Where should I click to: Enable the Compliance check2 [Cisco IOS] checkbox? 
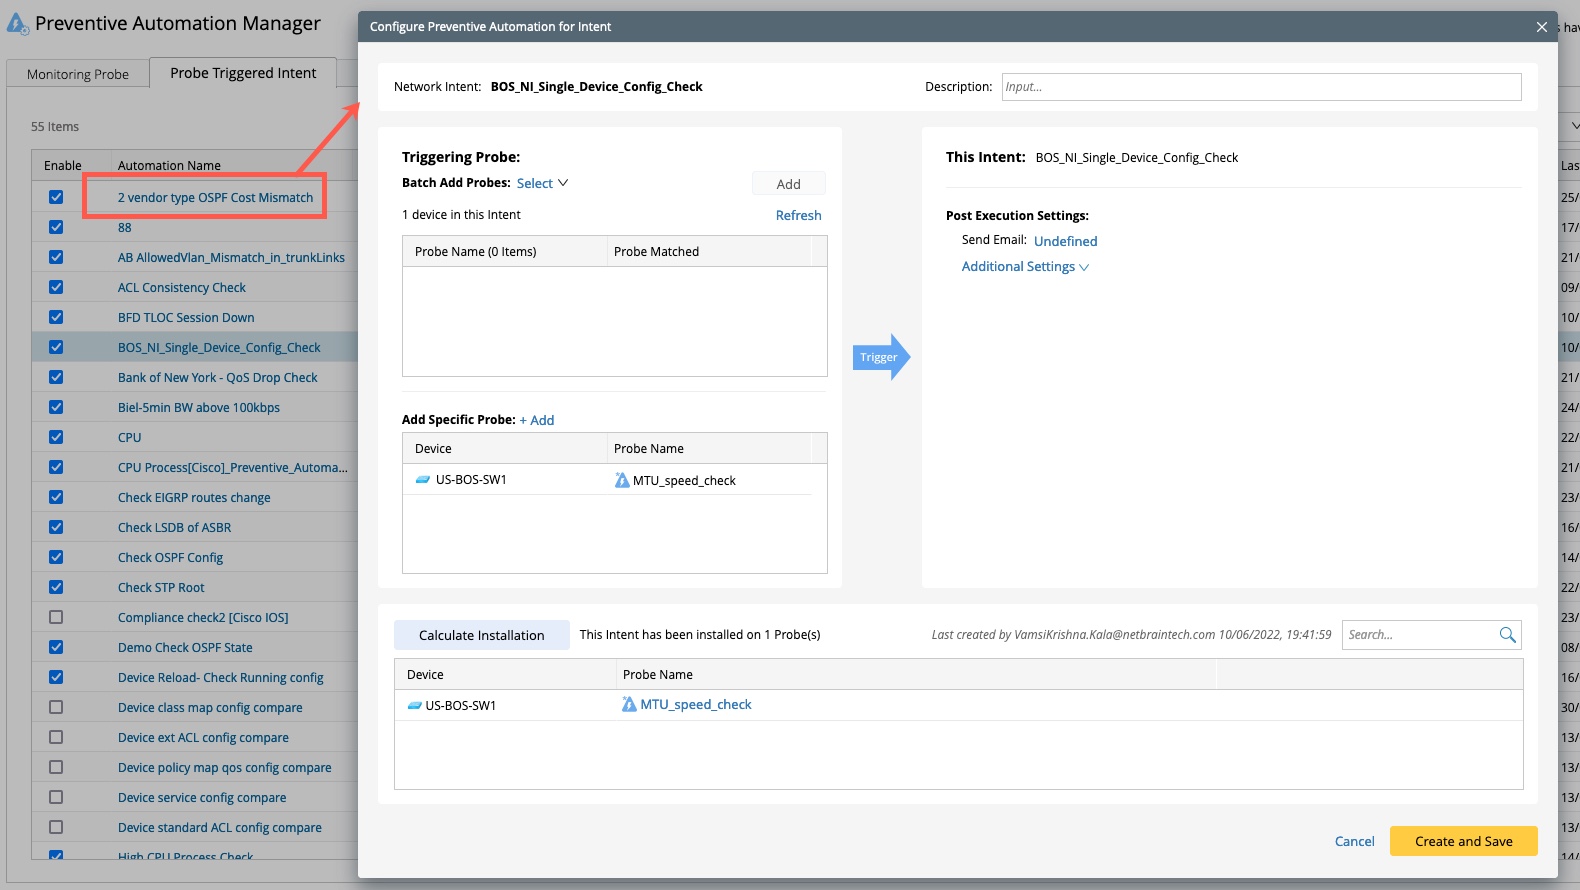tap(56, 617)
